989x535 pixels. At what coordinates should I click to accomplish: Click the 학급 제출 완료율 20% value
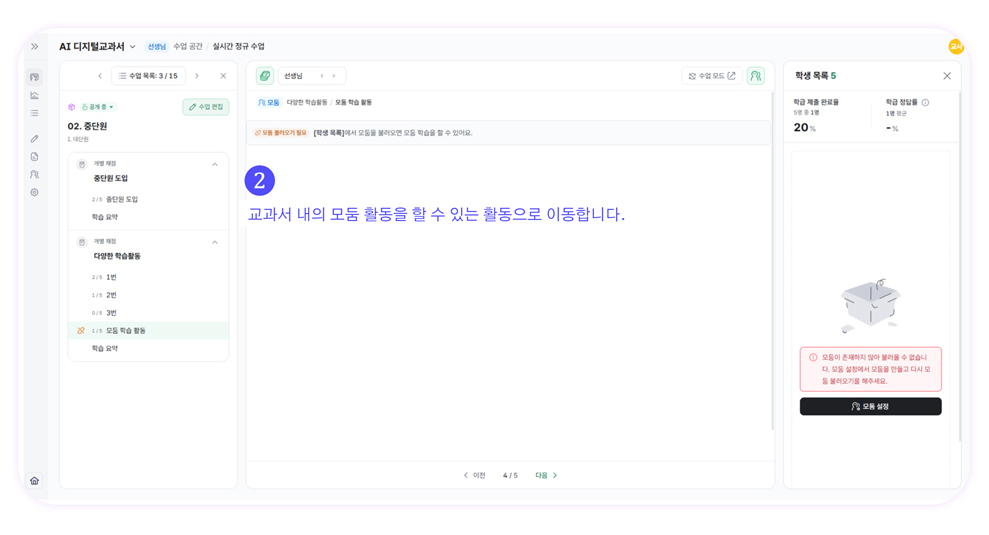pos(804,127)
